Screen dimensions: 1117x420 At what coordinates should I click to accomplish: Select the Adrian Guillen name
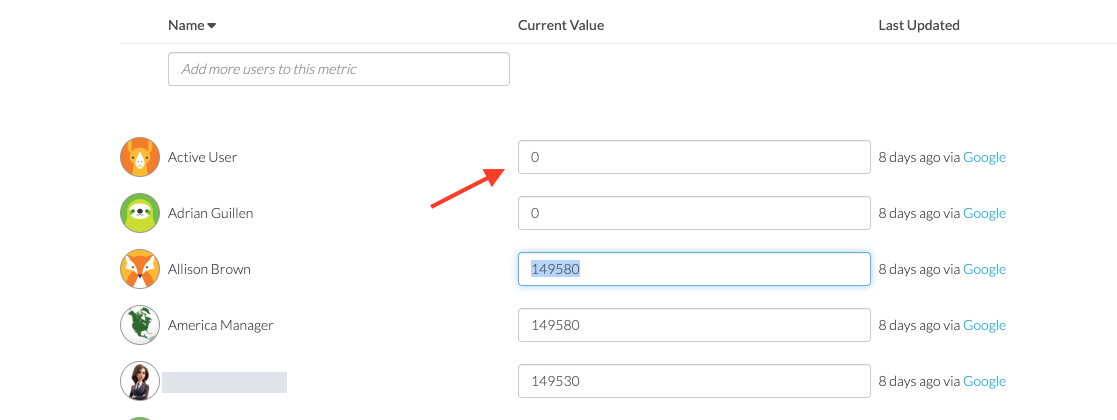point(210,213)
